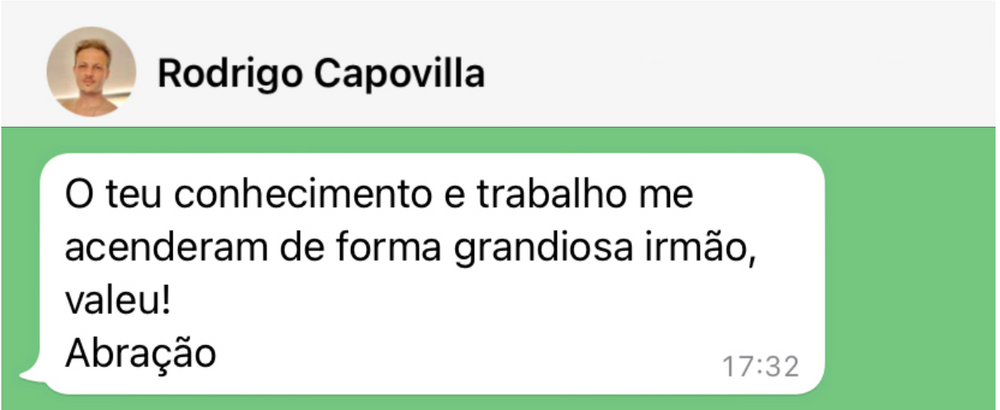Open Rodrigo Capovilla's profile picture

(91, 72)
